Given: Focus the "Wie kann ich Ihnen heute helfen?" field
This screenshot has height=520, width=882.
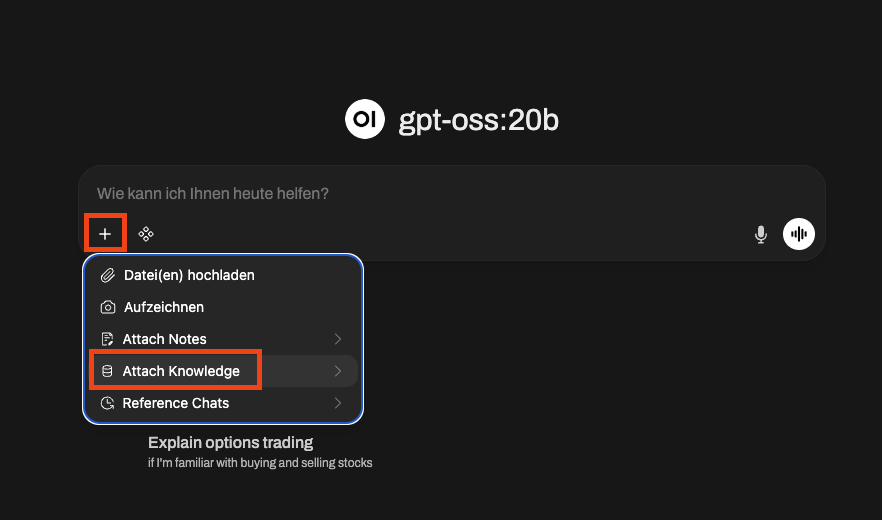Looking at the screenshot, I should coord(400,193).
